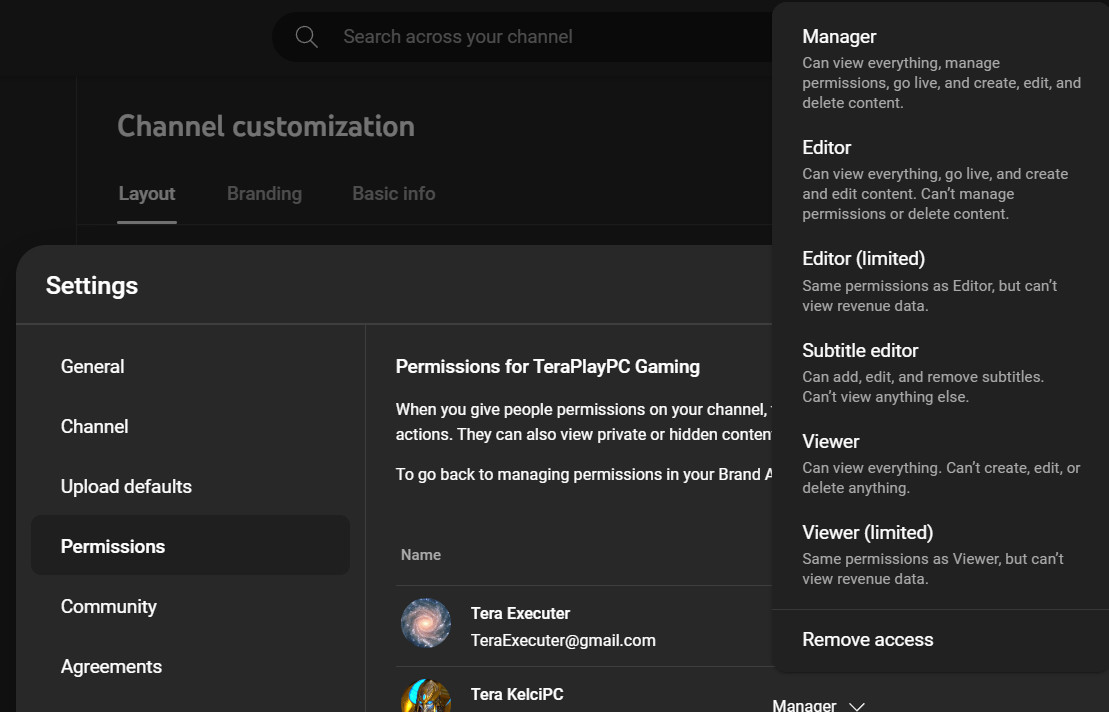This screenshot has width=1109, height=712.
Task: Select the Permissions settings section
Action: click(190, 546)
